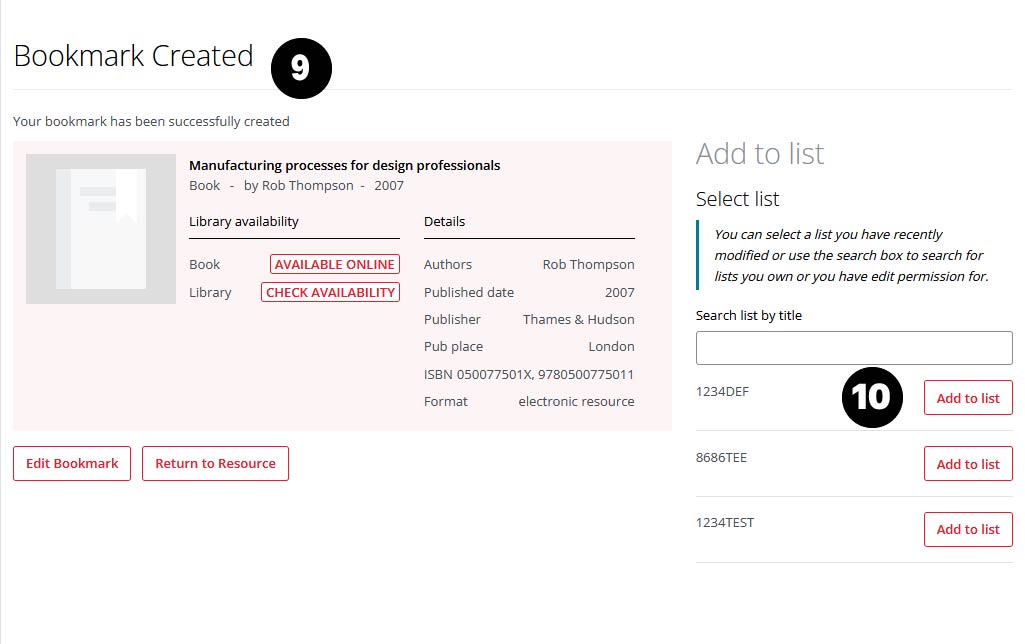
Task: Add bookmark to the 1234TEST list
Action: (967, 530)
